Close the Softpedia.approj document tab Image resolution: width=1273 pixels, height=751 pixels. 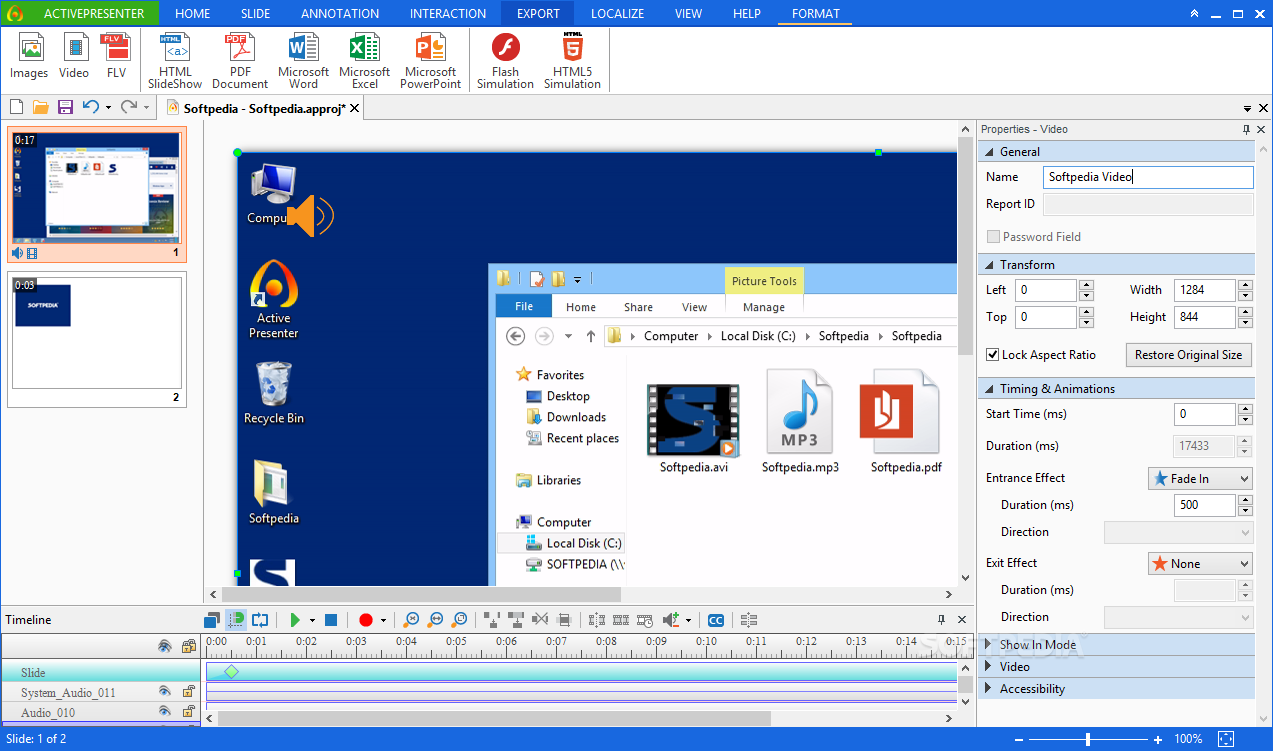355,108
